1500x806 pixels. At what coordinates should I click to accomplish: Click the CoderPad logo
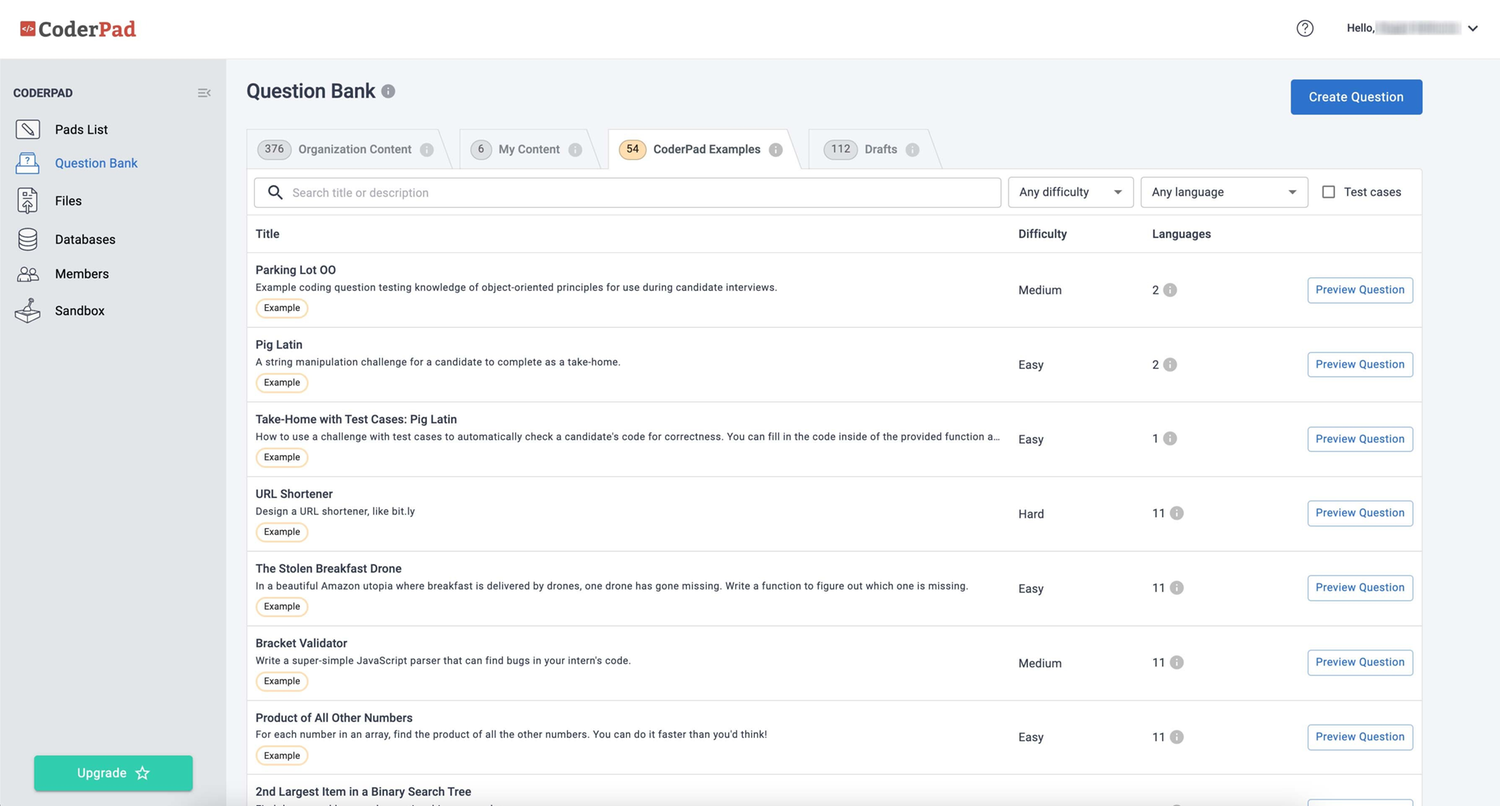tap(78, 28)
